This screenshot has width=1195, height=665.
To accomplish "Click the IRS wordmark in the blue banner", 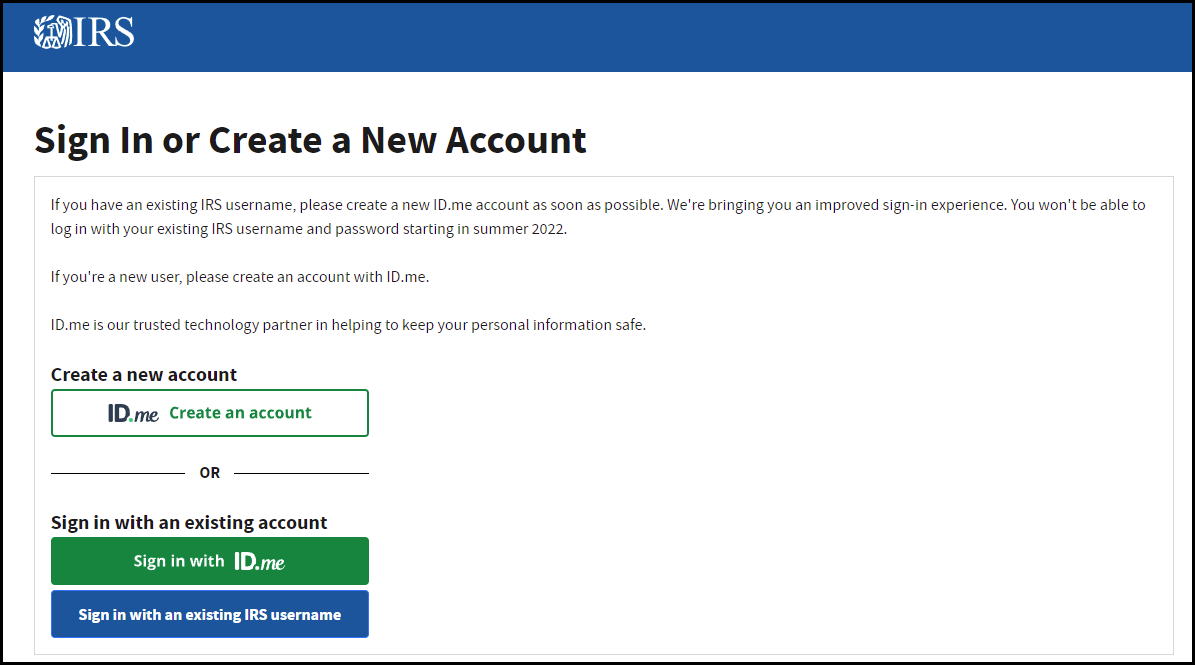I will click(105, 34).
